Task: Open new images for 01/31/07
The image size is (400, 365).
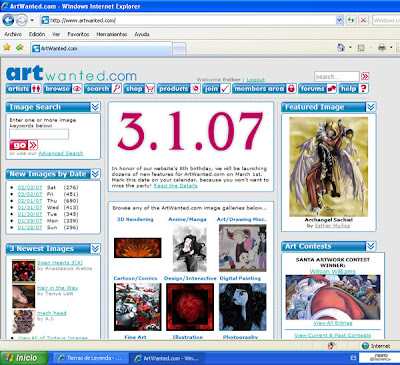Action: coord(30,208)
